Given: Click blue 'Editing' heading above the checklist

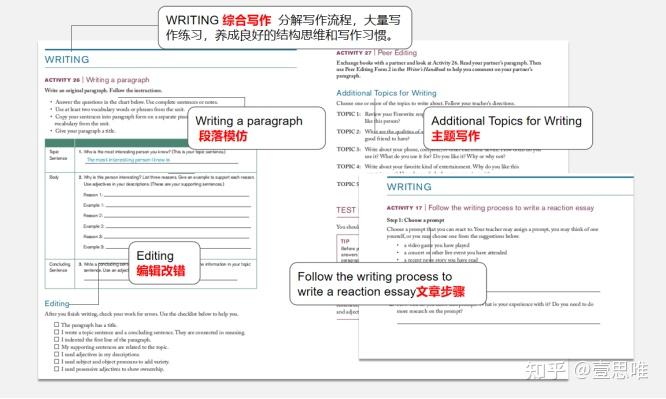Looking at the screenshot, I should click(x=57, y=303).
